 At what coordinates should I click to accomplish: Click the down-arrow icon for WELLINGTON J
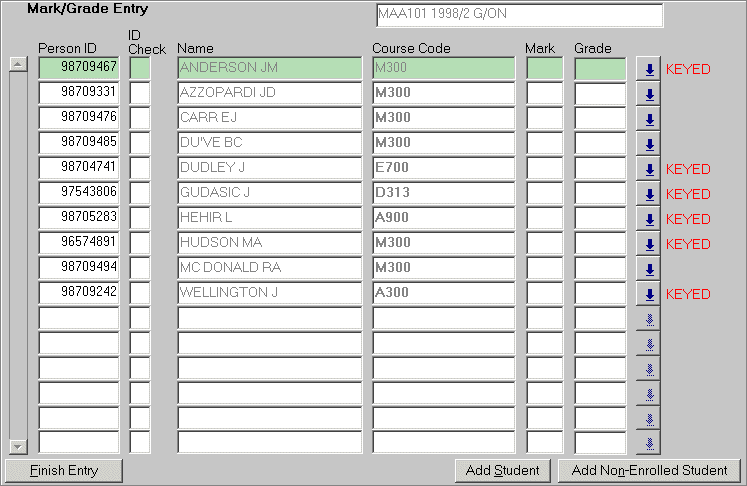[649, 294]
